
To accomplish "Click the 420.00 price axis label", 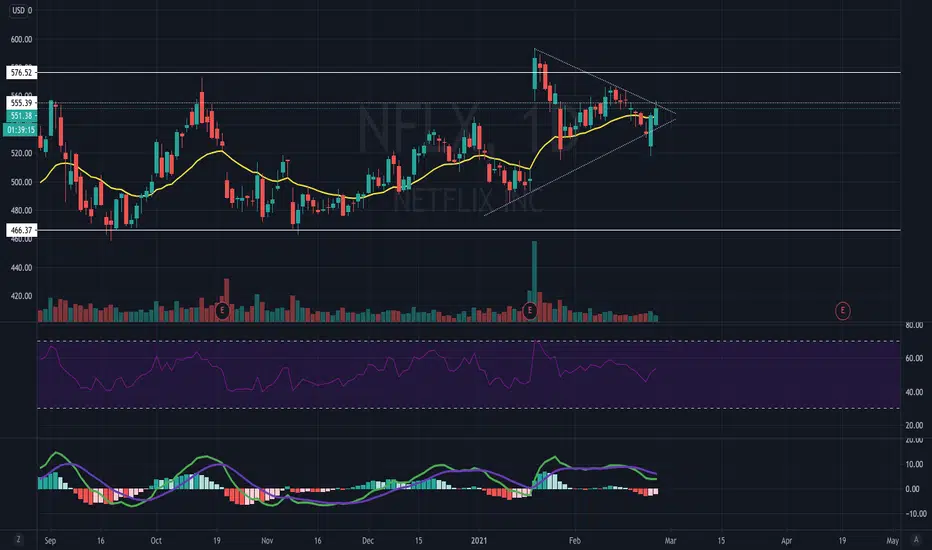I will pyautogui.click(x=21, y=296).
